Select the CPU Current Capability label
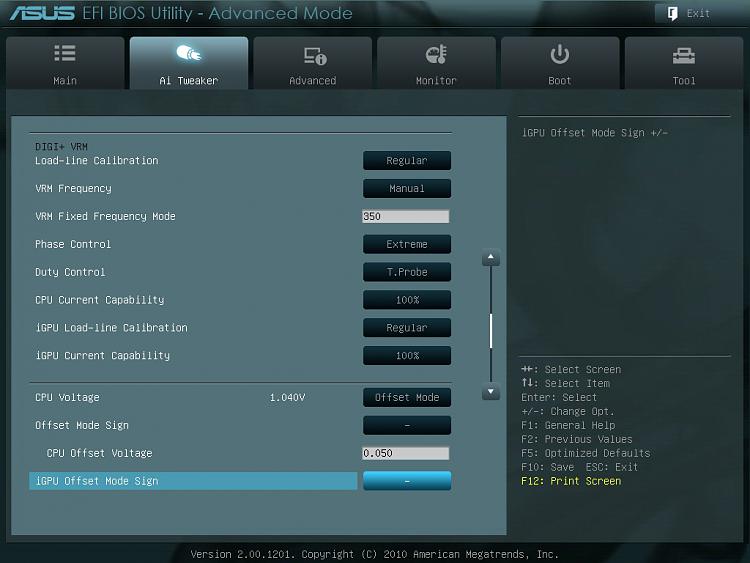750x563 pixels. [99, 300]
